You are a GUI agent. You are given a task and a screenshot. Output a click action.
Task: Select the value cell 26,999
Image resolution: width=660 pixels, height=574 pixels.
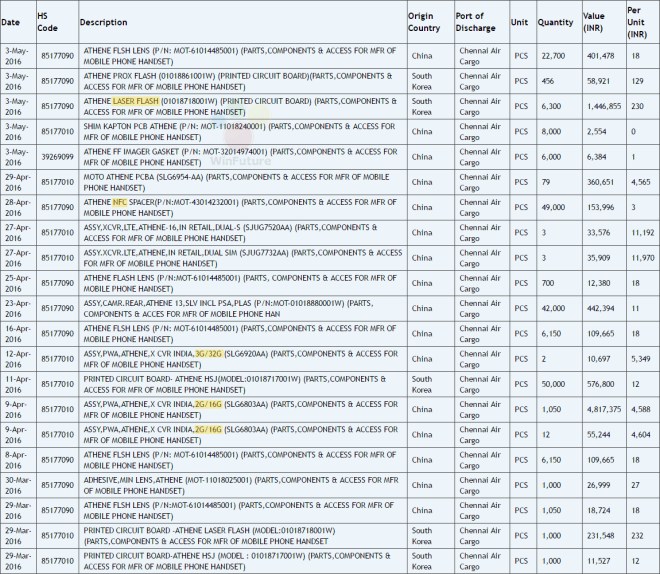(x=599, y=485)
